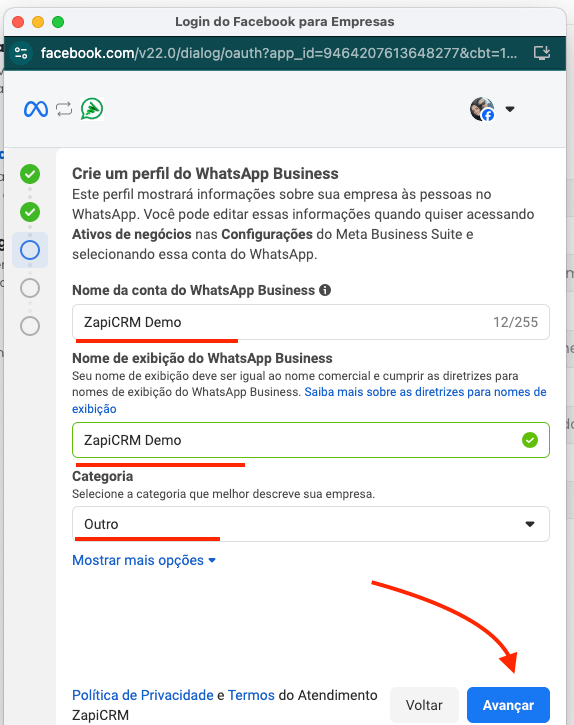Click the install app icon in address bar
Screen dimensions: 574x725
pyautogui.click(x=542, y=53)
